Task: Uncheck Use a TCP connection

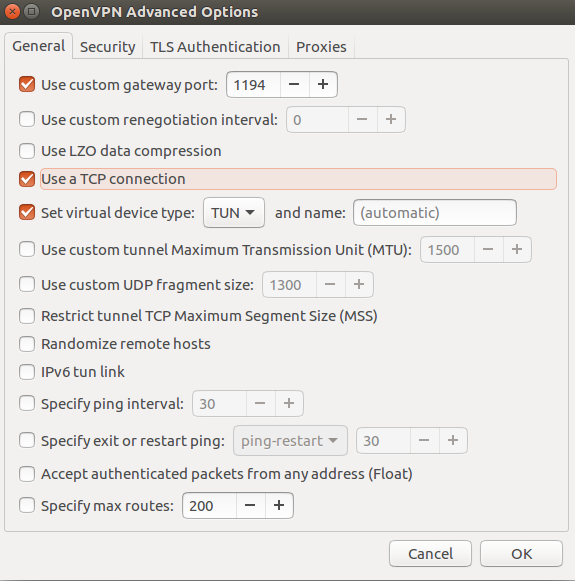Action: tap(27, 179)
